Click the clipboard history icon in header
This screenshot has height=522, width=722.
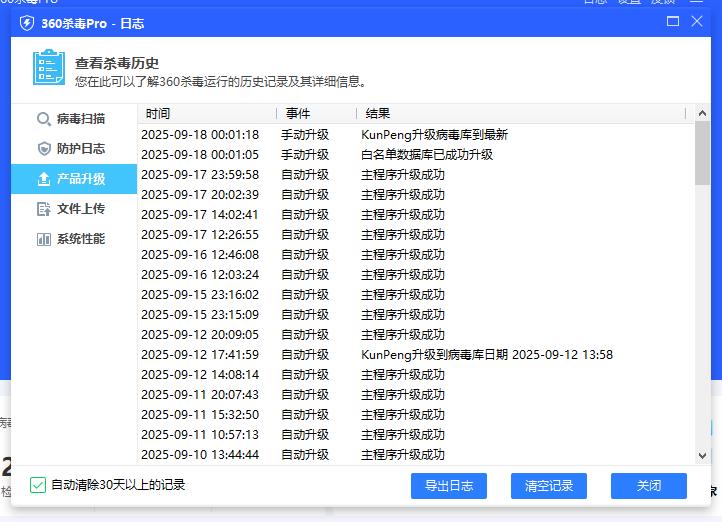coord(49,67)
